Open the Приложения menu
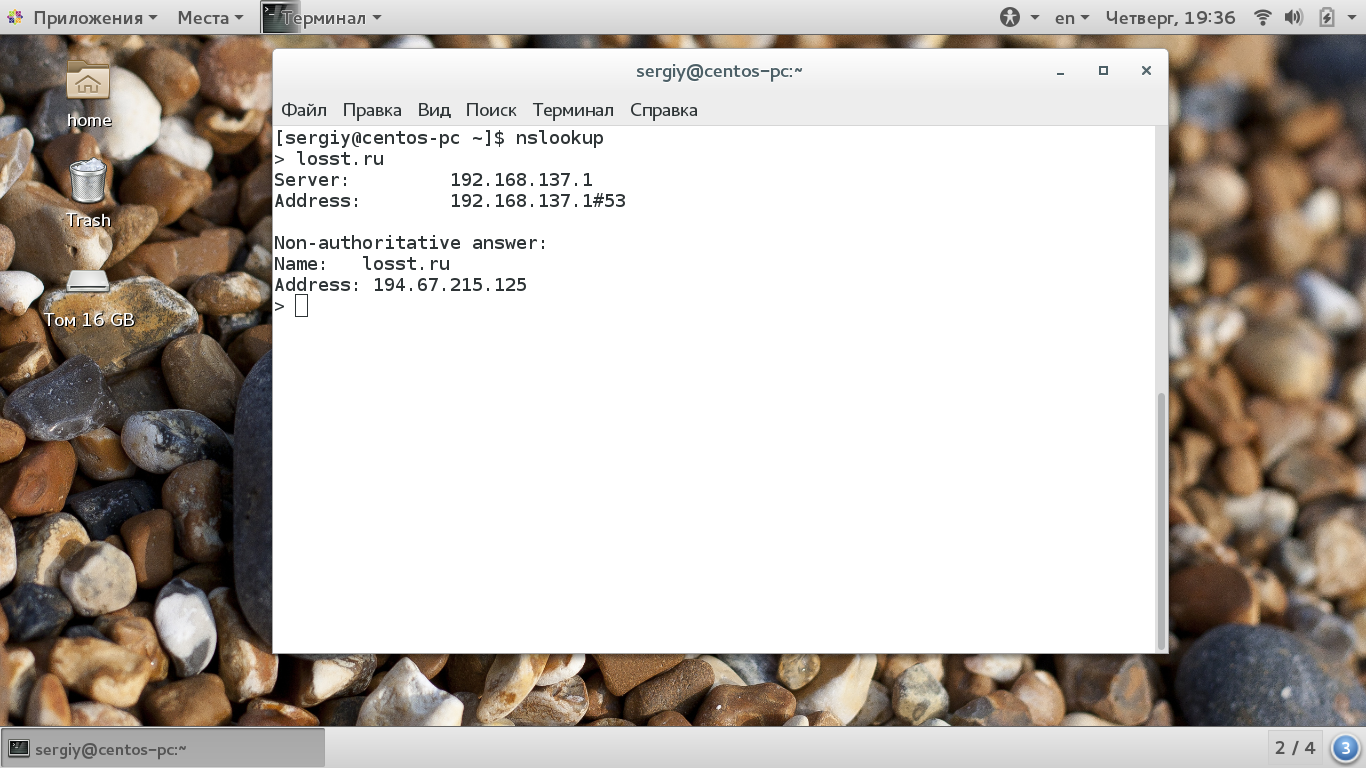This screenshot has height=768, width=1366. (95, 17)
